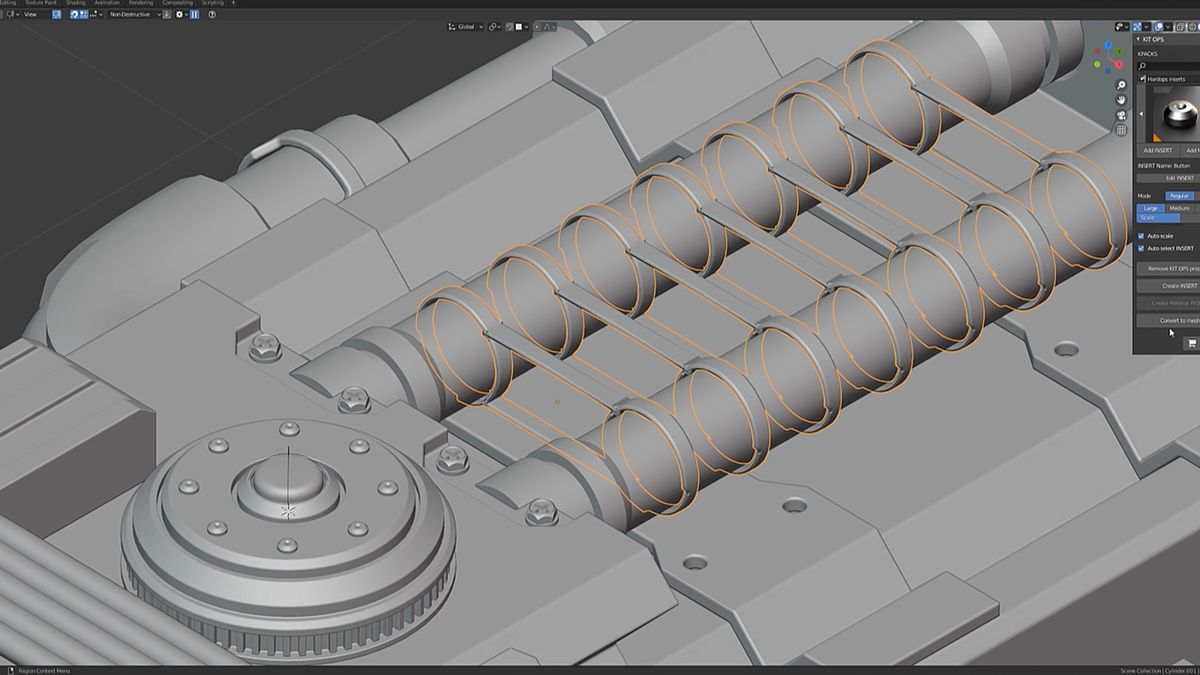The width and height of the screenshot is (1200, 675).
Task: Toggle Auto select INSERT off
Action: pos(1141,249)
